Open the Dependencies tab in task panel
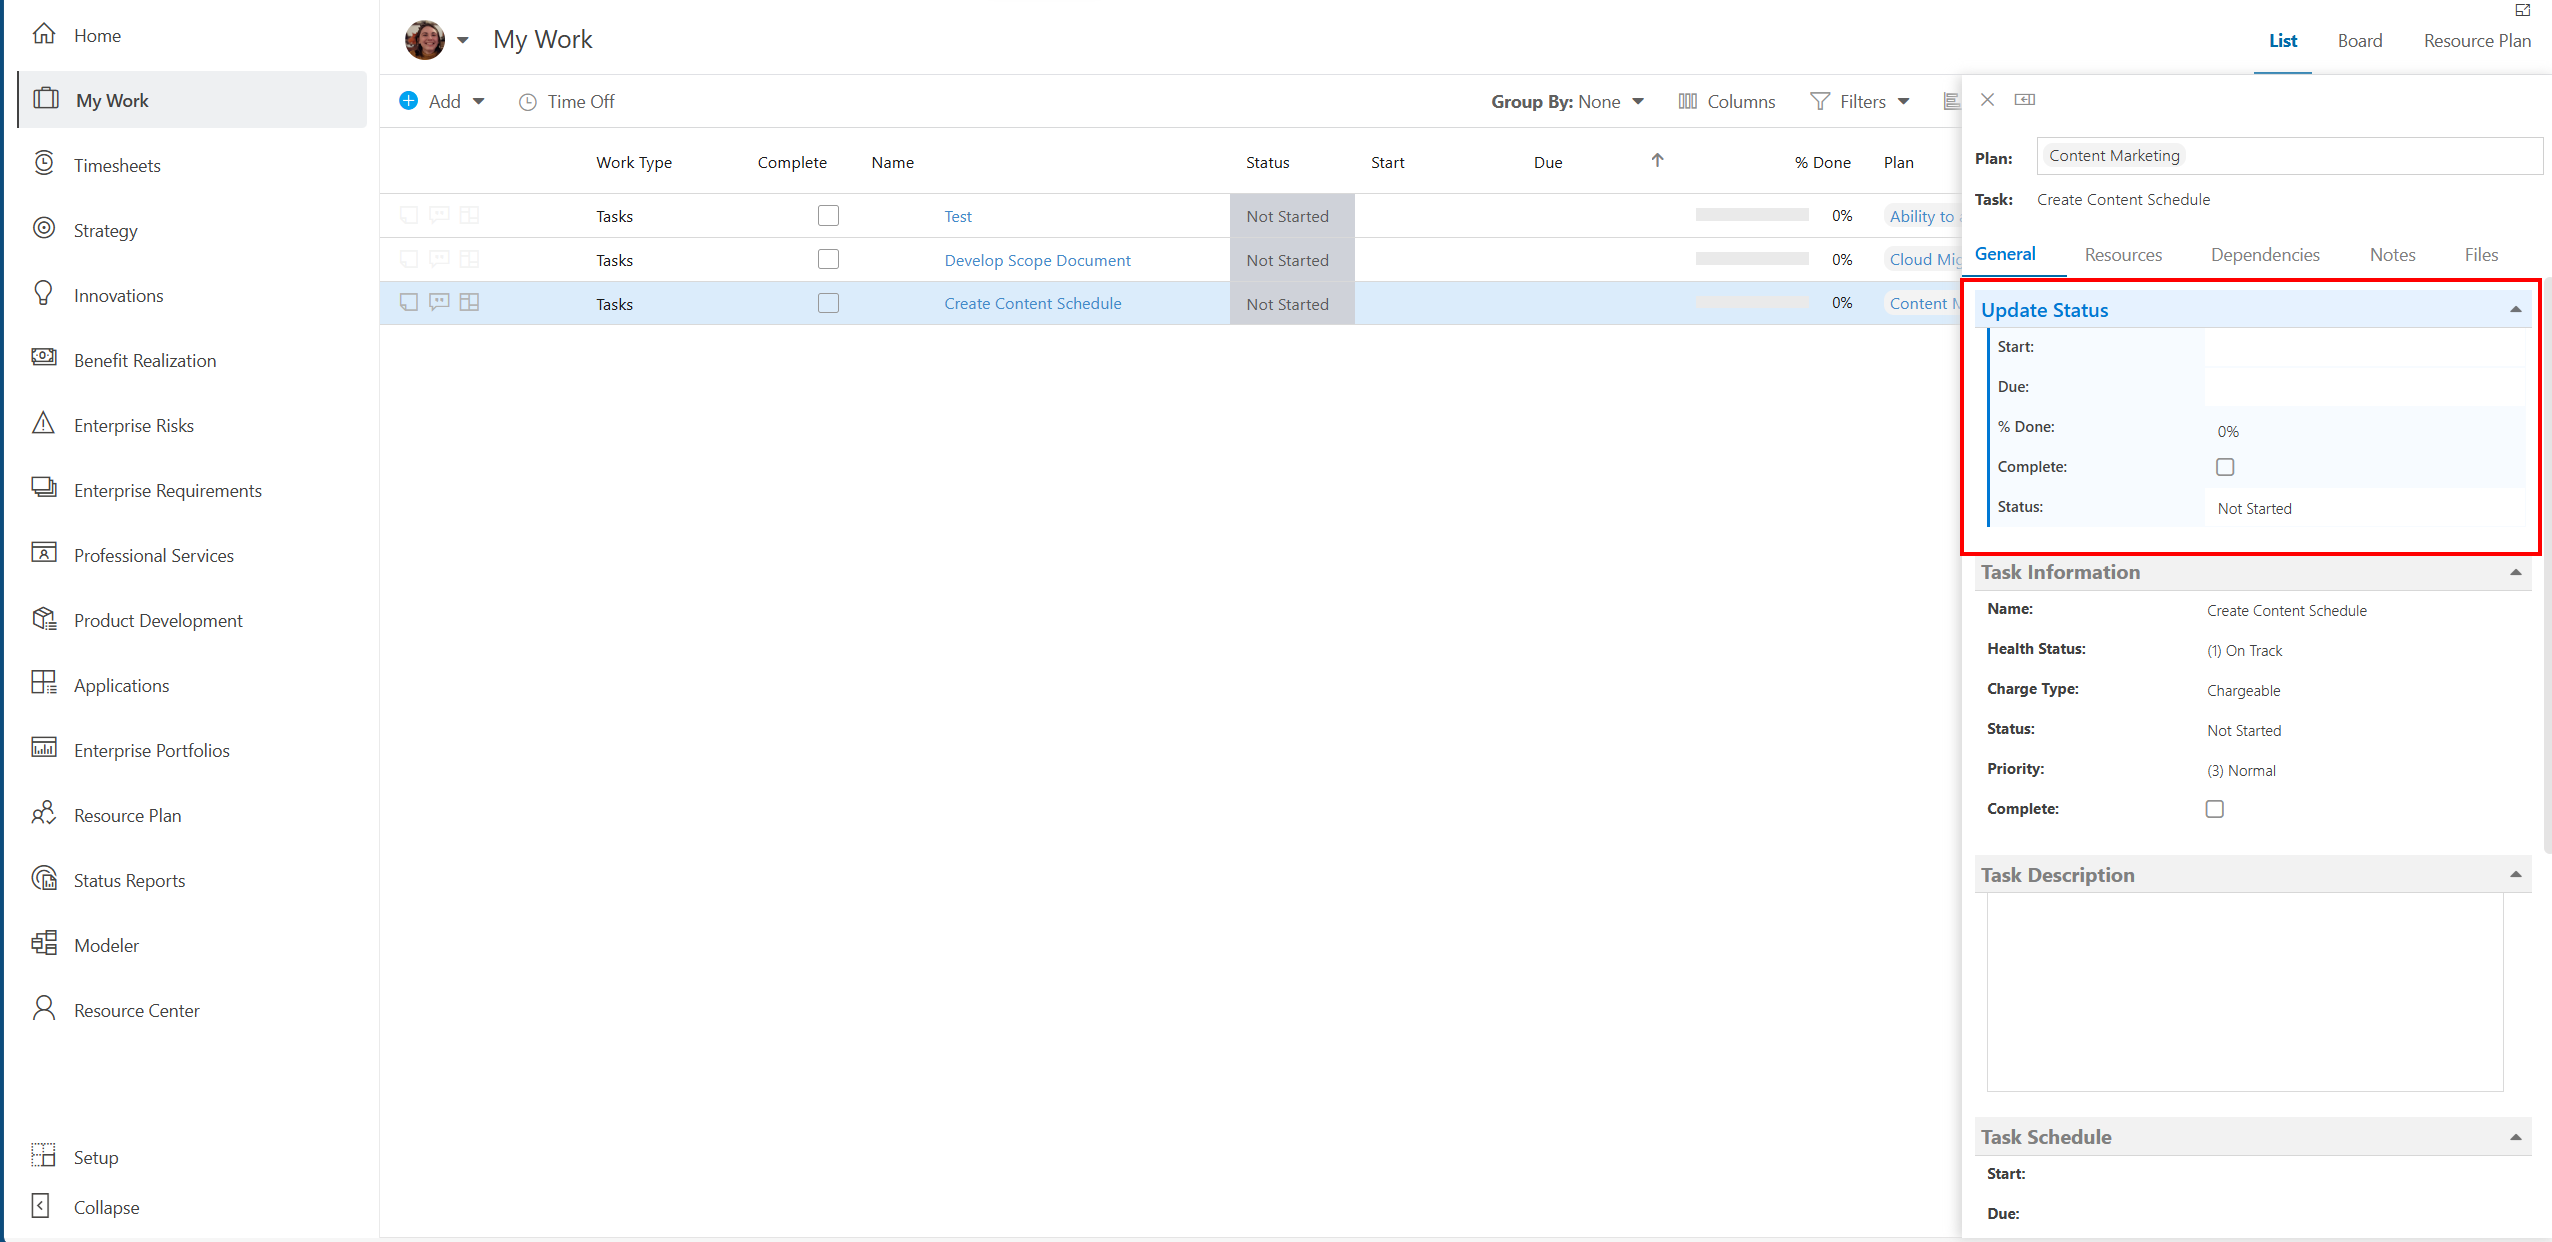This screenshot has width=2552, height=1242. pos(2265,255)
